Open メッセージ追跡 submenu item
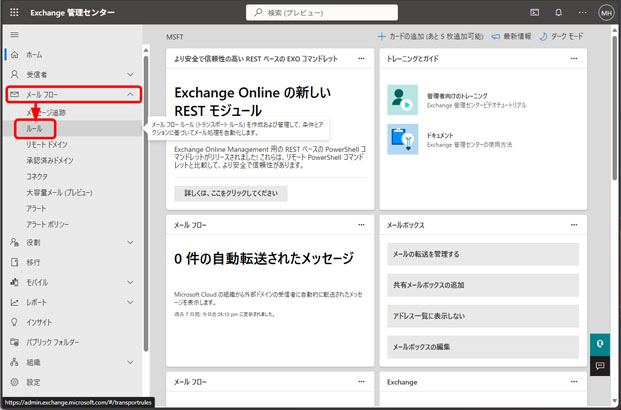Screen dimensions: 621x410 (x=46, y=113)
